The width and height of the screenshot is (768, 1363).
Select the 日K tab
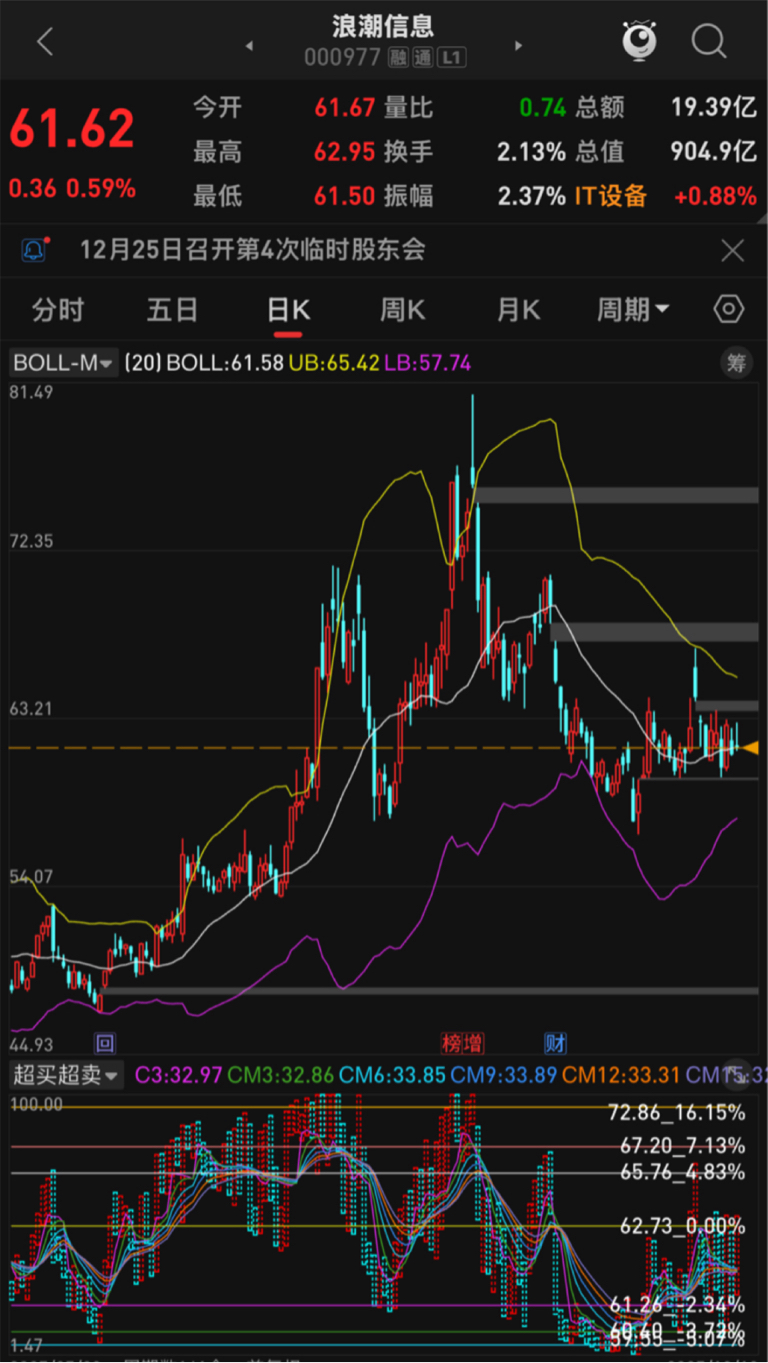(288, 310)
